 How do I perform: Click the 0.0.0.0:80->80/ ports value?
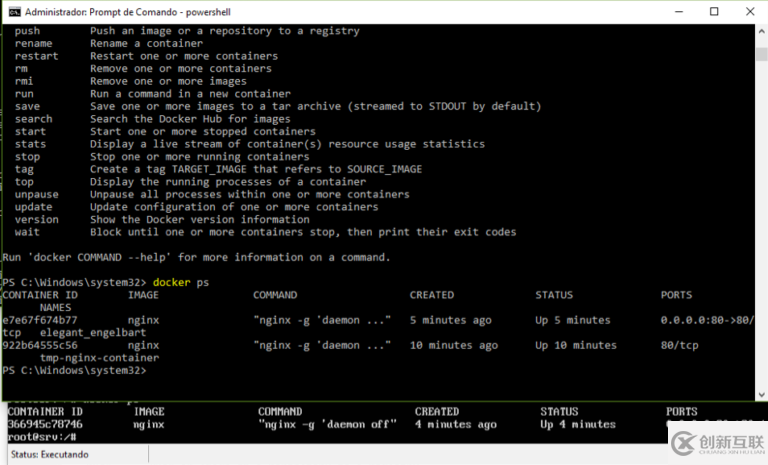point(707,320)
